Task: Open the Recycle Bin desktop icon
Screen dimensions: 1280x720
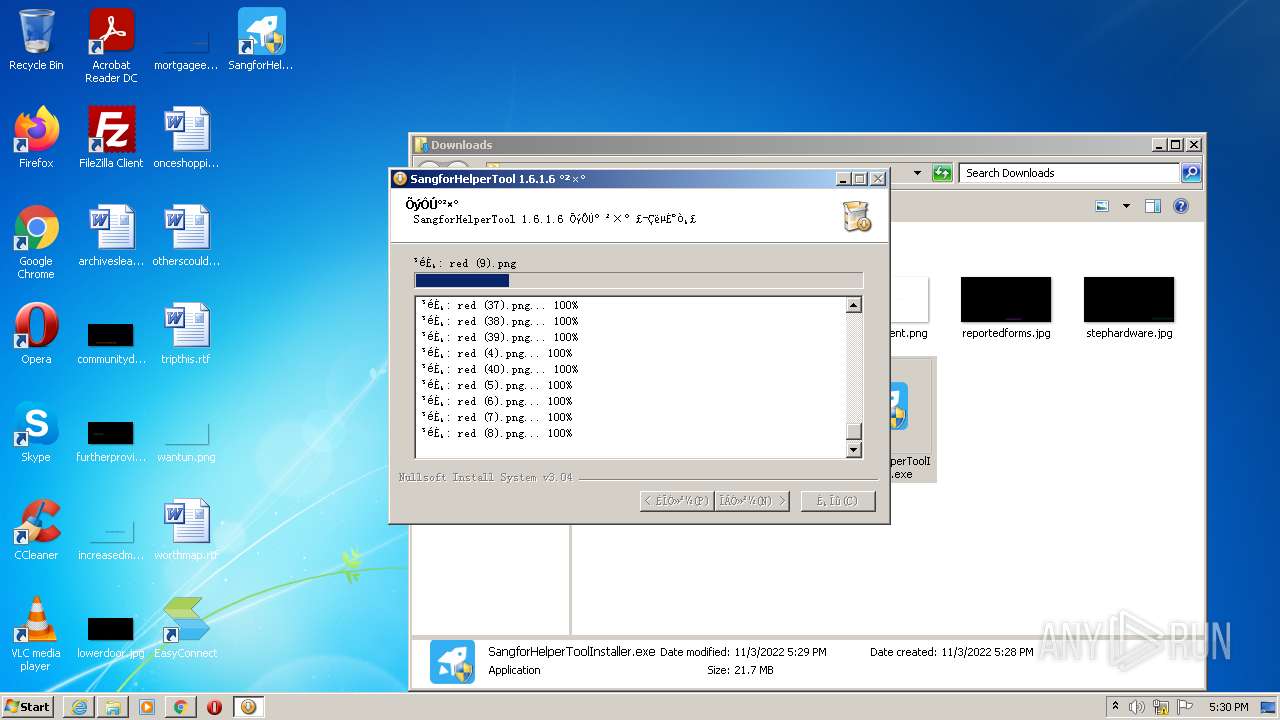Action: (x=36, y=40)
